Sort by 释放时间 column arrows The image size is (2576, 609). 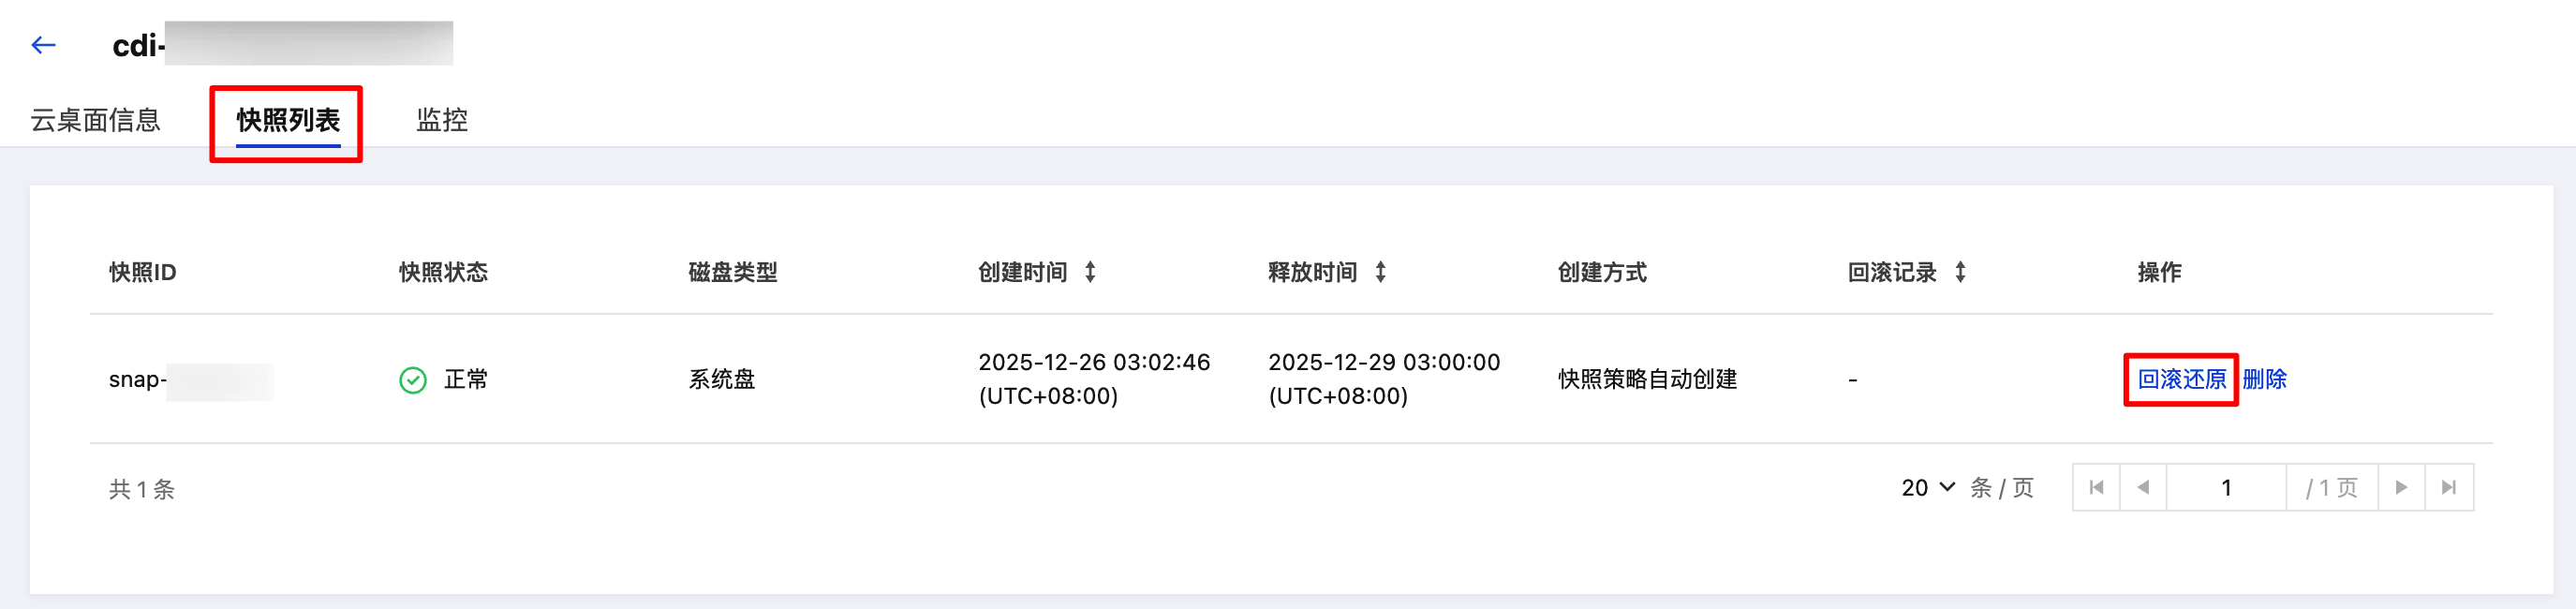click(1380, 272)
